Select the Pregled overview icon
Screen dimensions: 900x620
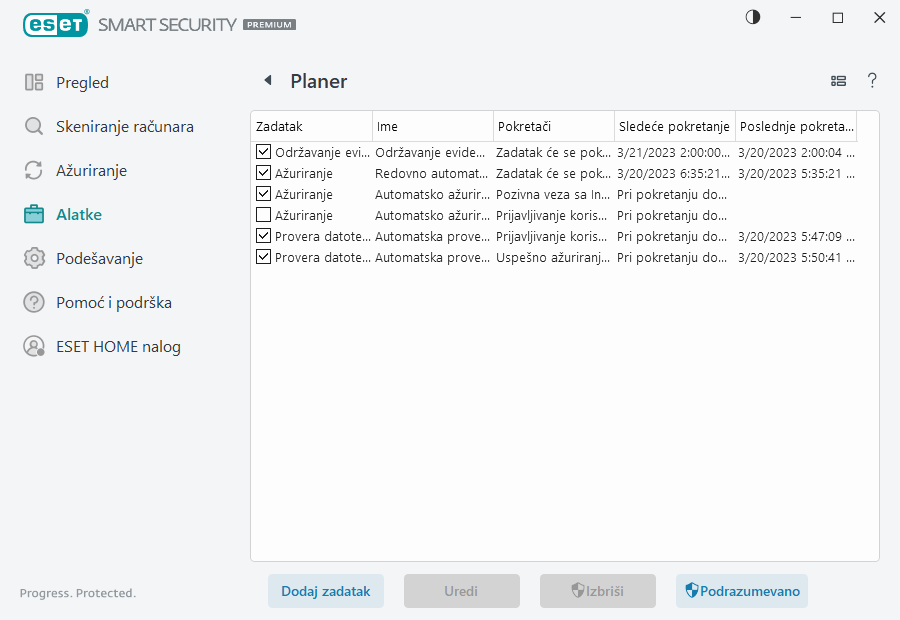[x=33, y=82]
